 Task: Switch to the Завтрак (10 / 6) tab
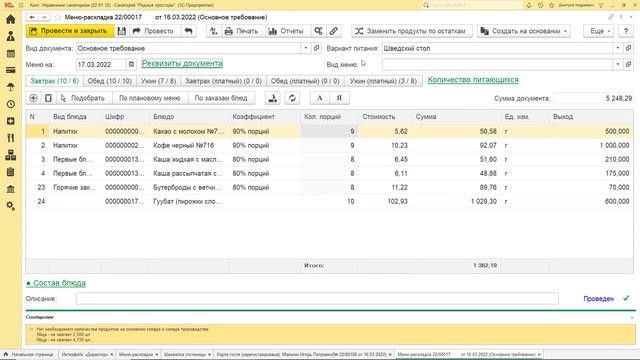click(54, 81)
